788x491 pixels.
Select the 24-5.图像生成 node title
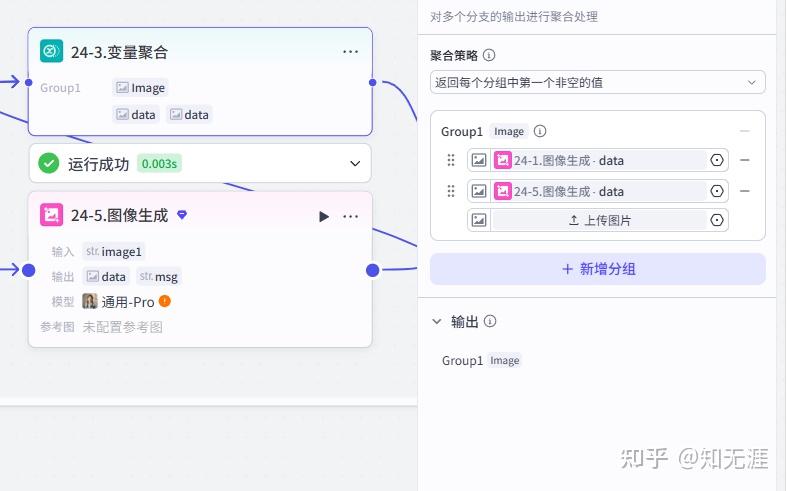click(120, 216)
